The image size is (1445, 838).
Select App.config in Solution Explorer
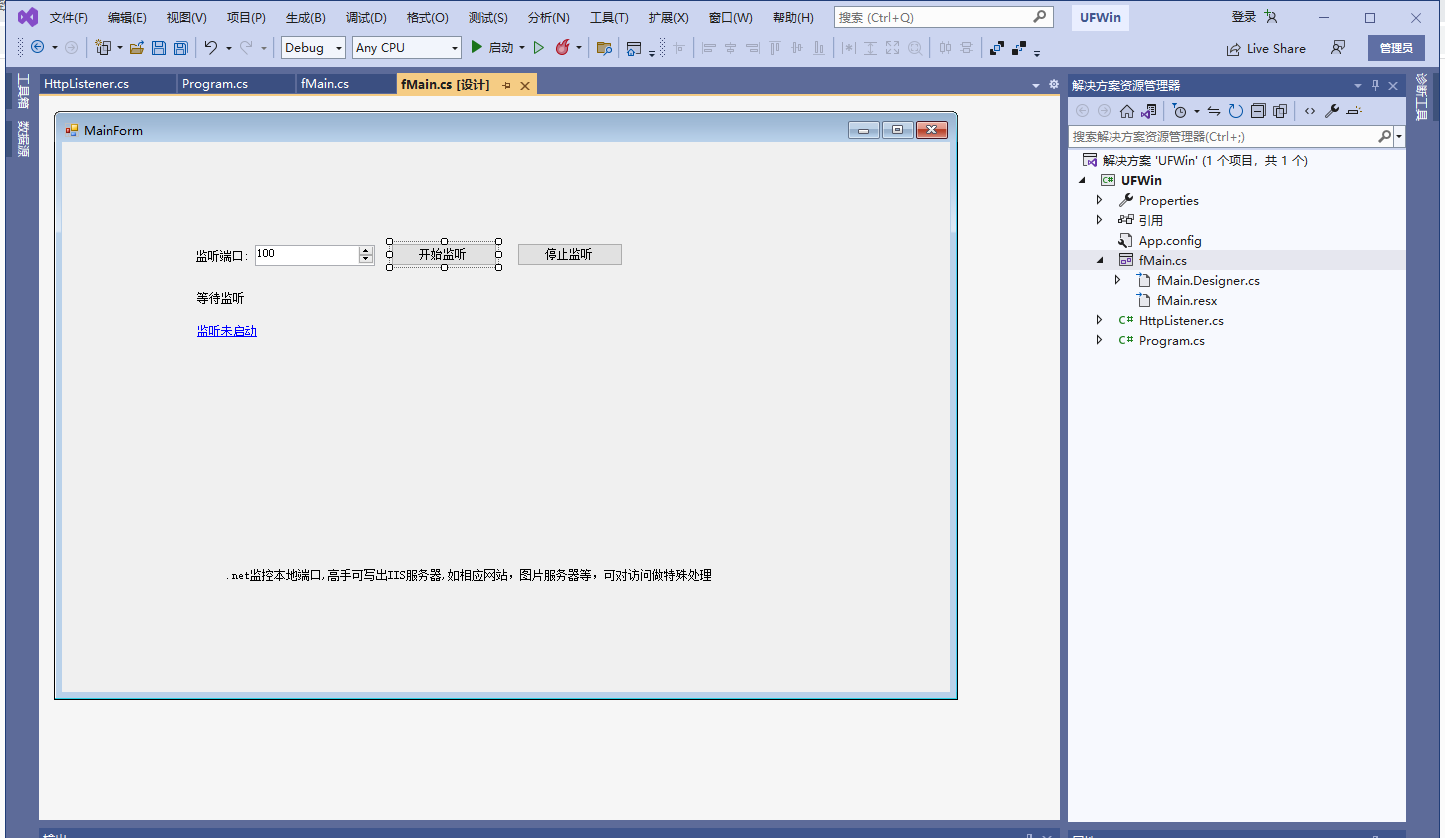coord(1170,240)
